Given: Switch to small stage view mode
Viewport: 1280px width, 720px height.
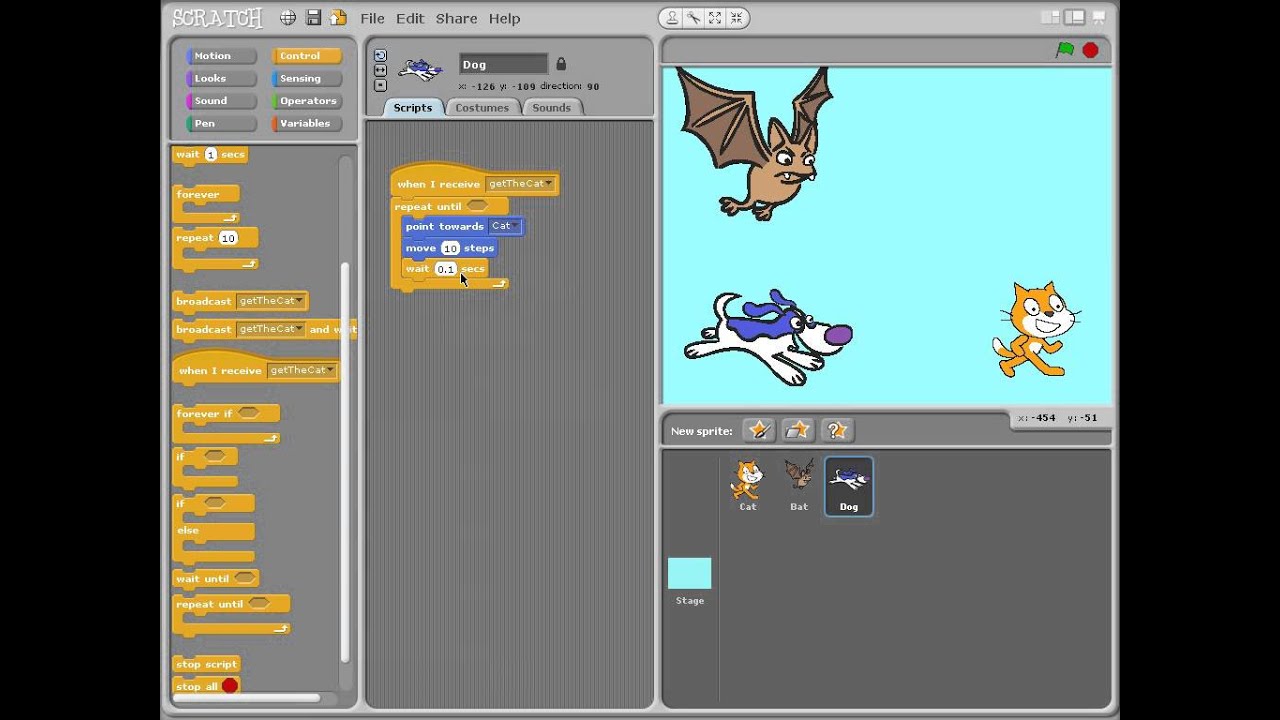Looking at the screenshot, I should pos(1050,18).
